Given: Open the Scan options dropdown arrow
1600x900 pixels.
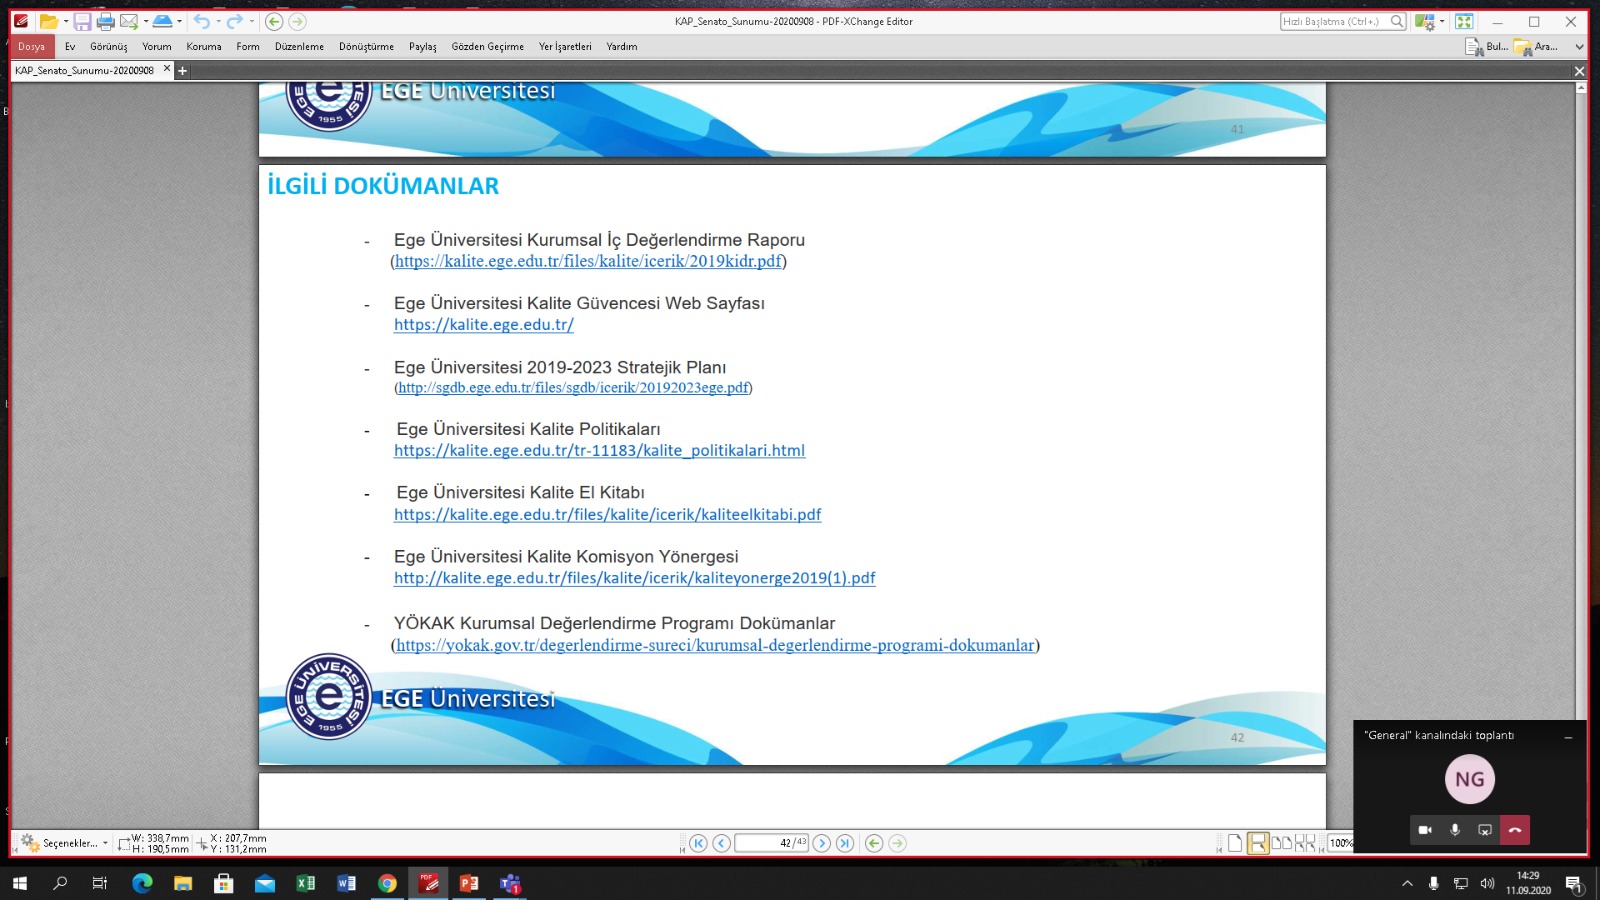Looking at the screenshot, I should coord(179,21).
